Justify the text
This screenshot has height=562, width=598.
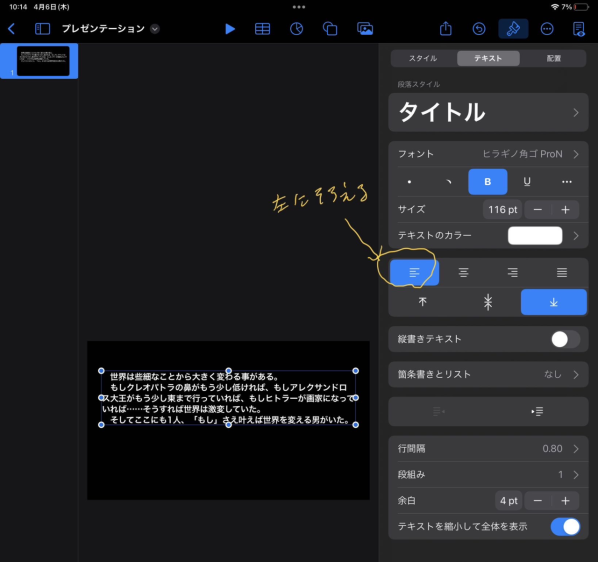[562, 272]
